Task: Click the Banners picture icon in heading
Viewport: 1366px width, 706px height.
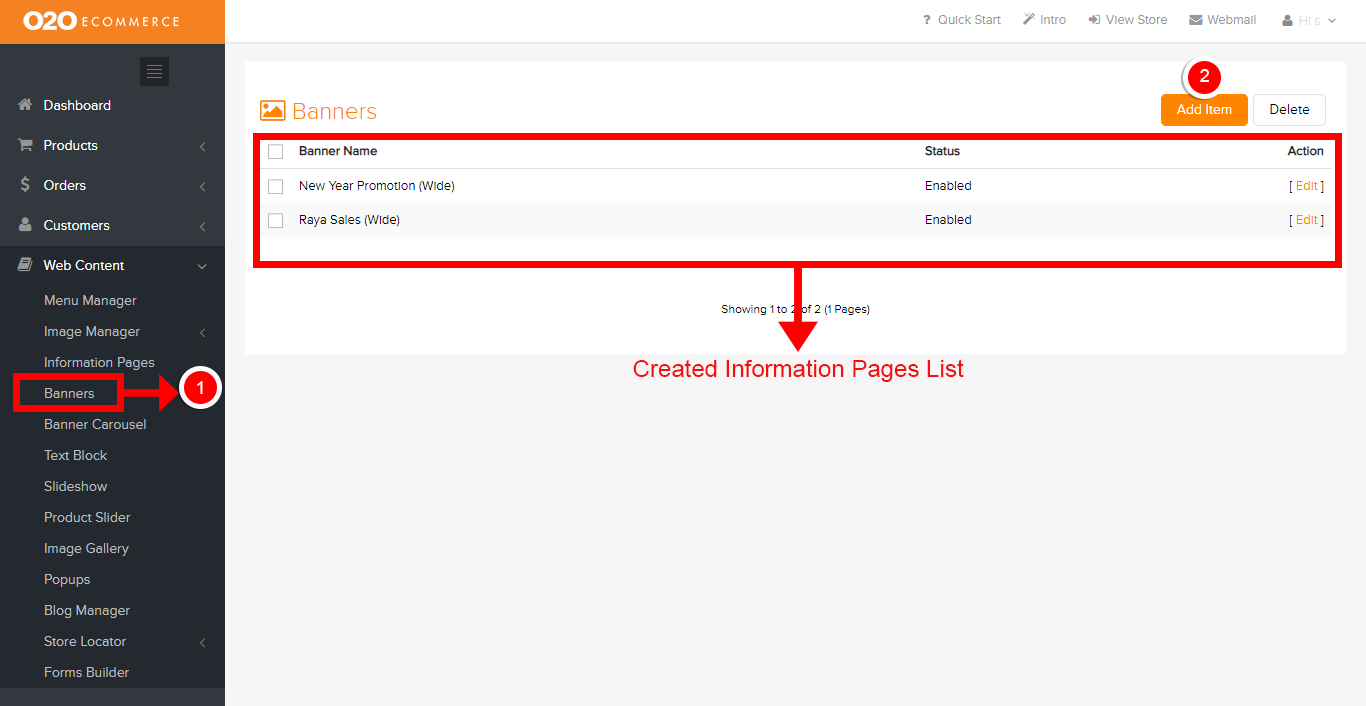Action: click(x=273, y=111)
